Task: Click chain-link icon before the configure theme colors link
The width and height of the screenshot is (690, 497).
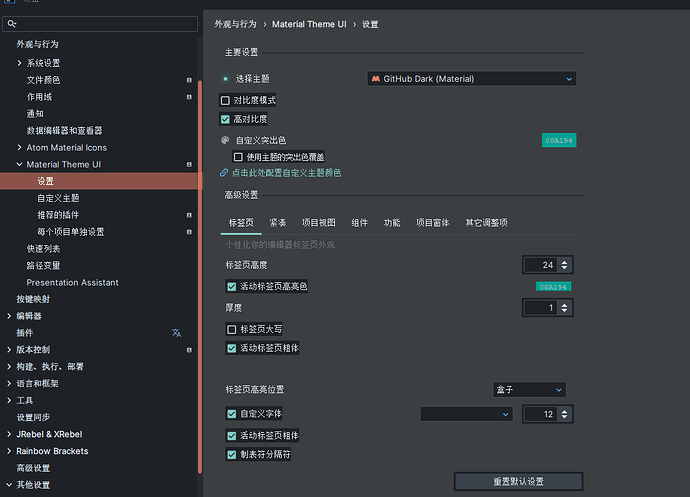Action: tap(224, 173)
